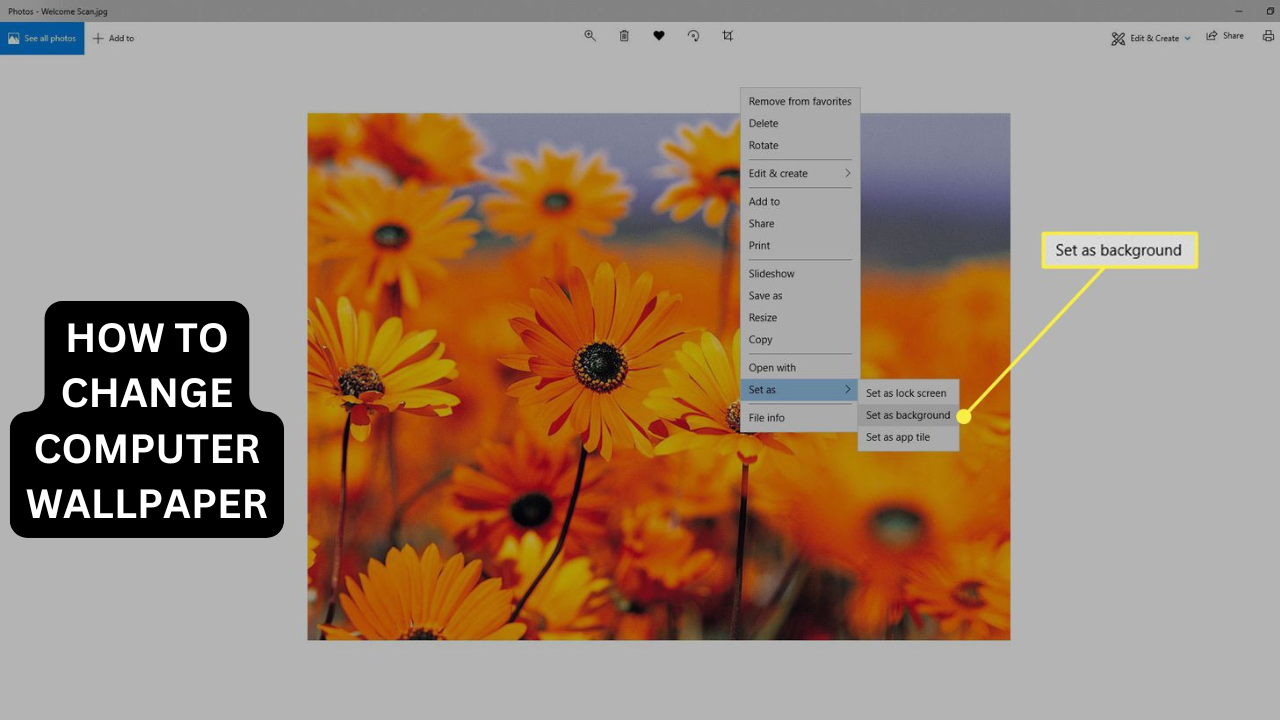Screen dimensions: 1280x720
Task: Rotate the image with the rotate icon
Action: click(693, 35)
